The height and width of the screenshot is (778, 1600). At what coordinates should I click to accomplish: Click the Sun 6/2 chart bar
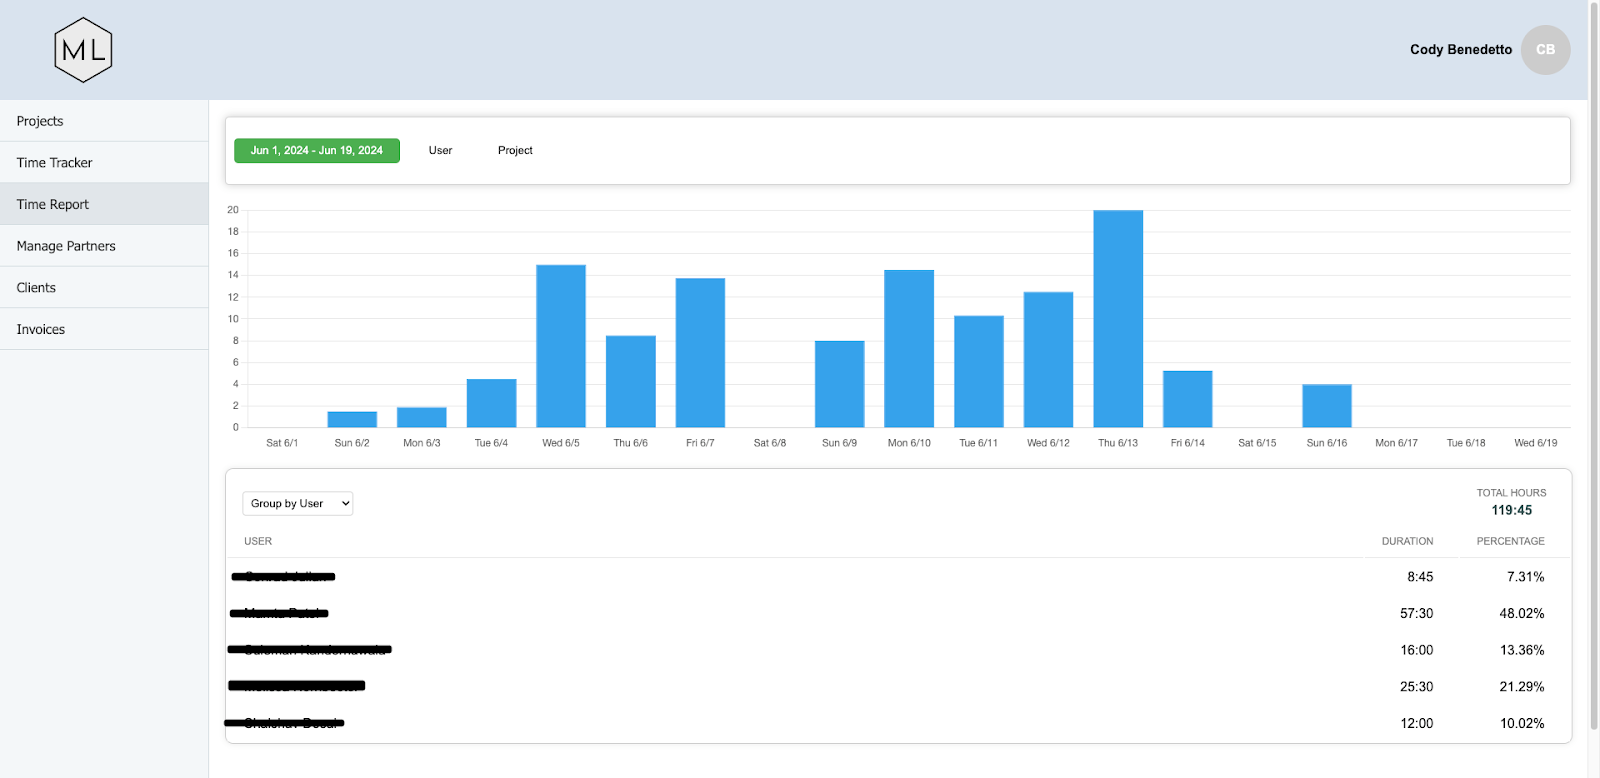click(x=352, y=420)
